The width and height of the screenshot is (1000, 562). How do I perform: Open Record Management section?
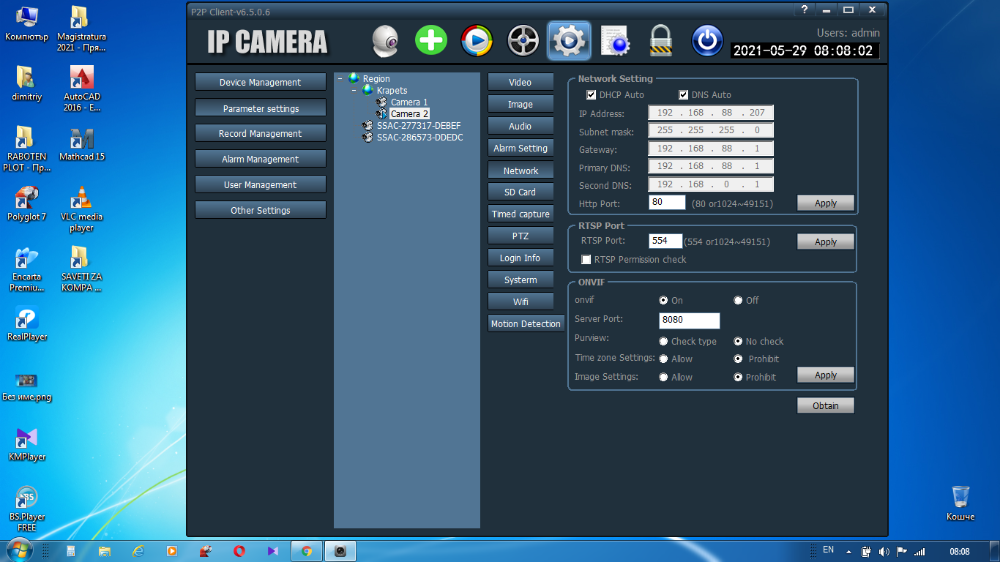(260, 133)
